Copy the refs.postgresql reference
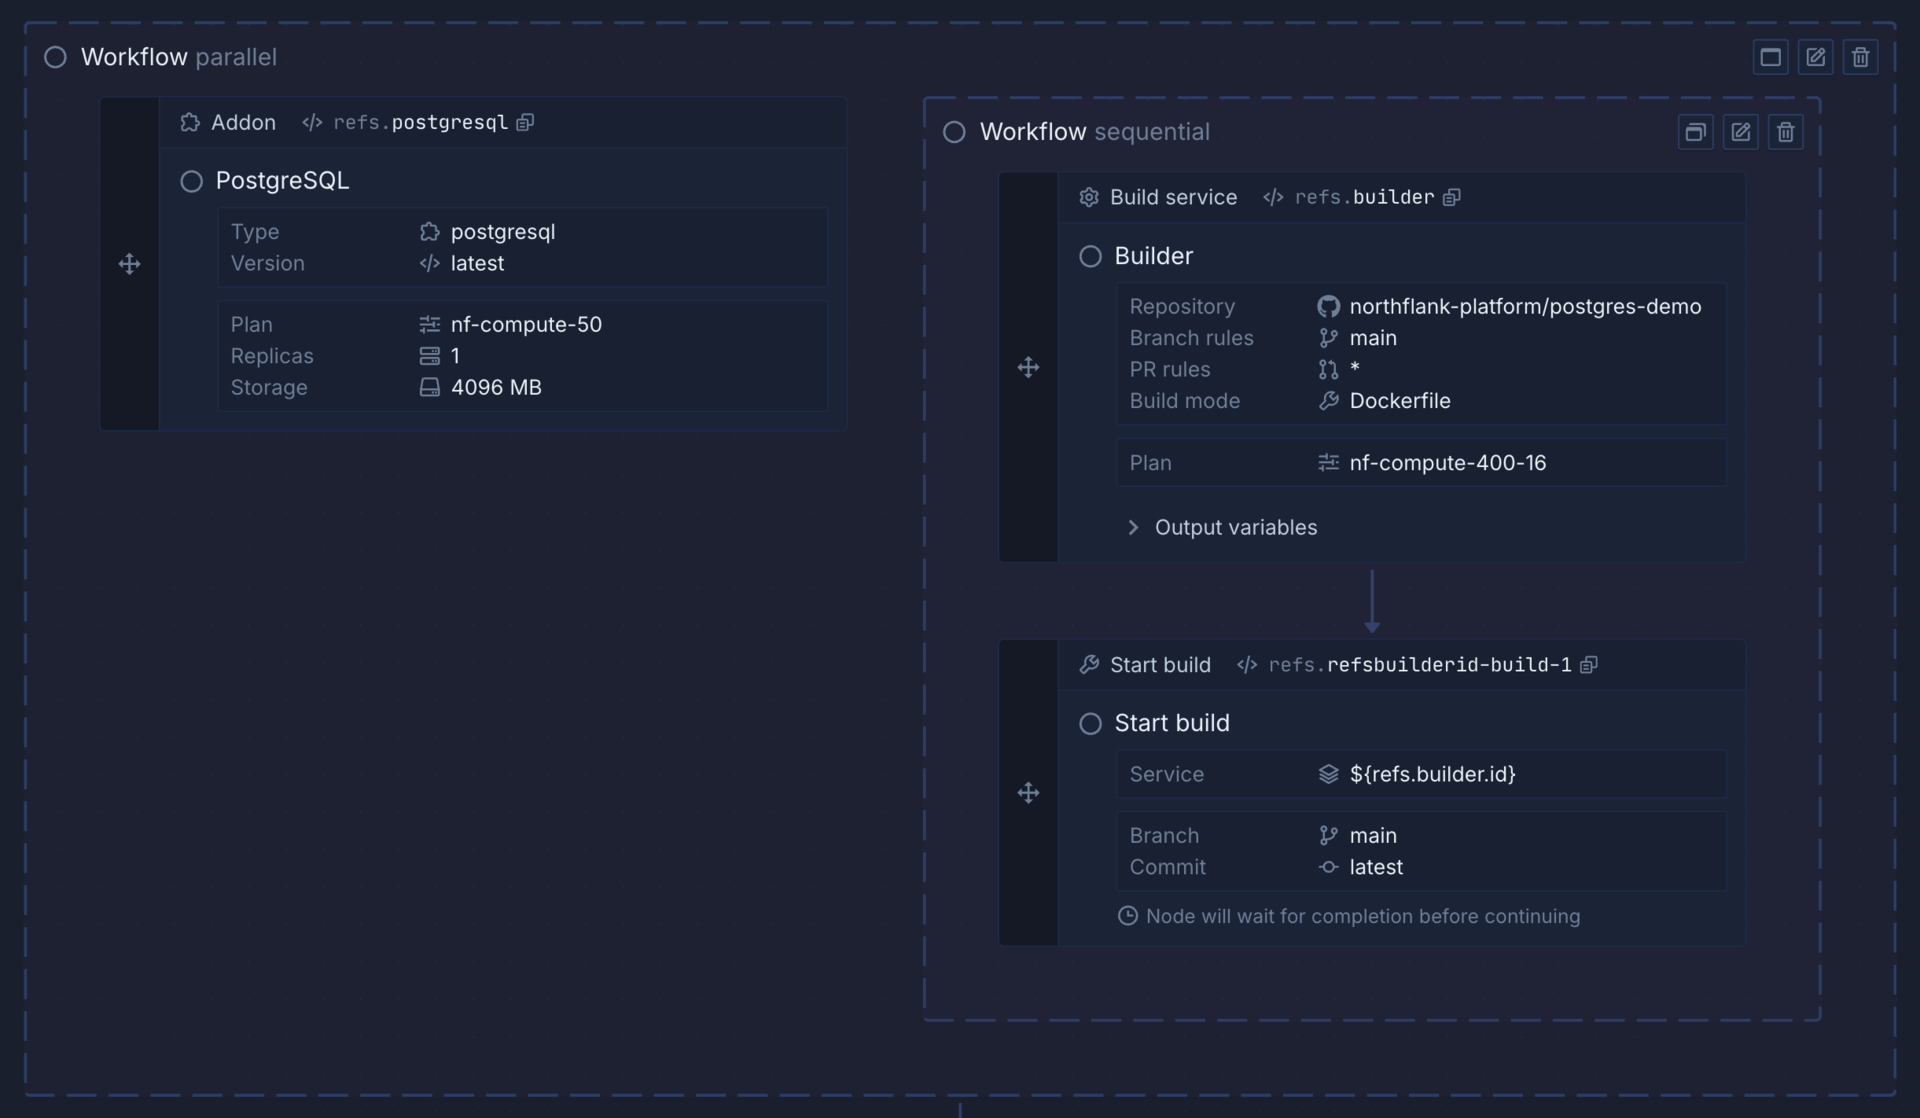The height and width of the screenshot is (1118, 1920). point(525,122)
